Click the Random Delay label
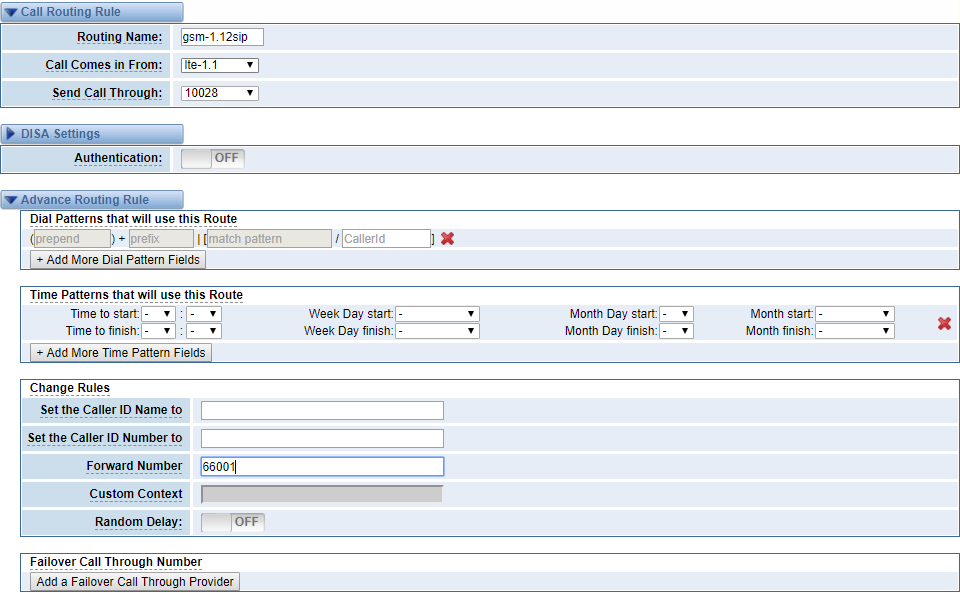This screenshot has height=593, width=960. tap(138, 522)
